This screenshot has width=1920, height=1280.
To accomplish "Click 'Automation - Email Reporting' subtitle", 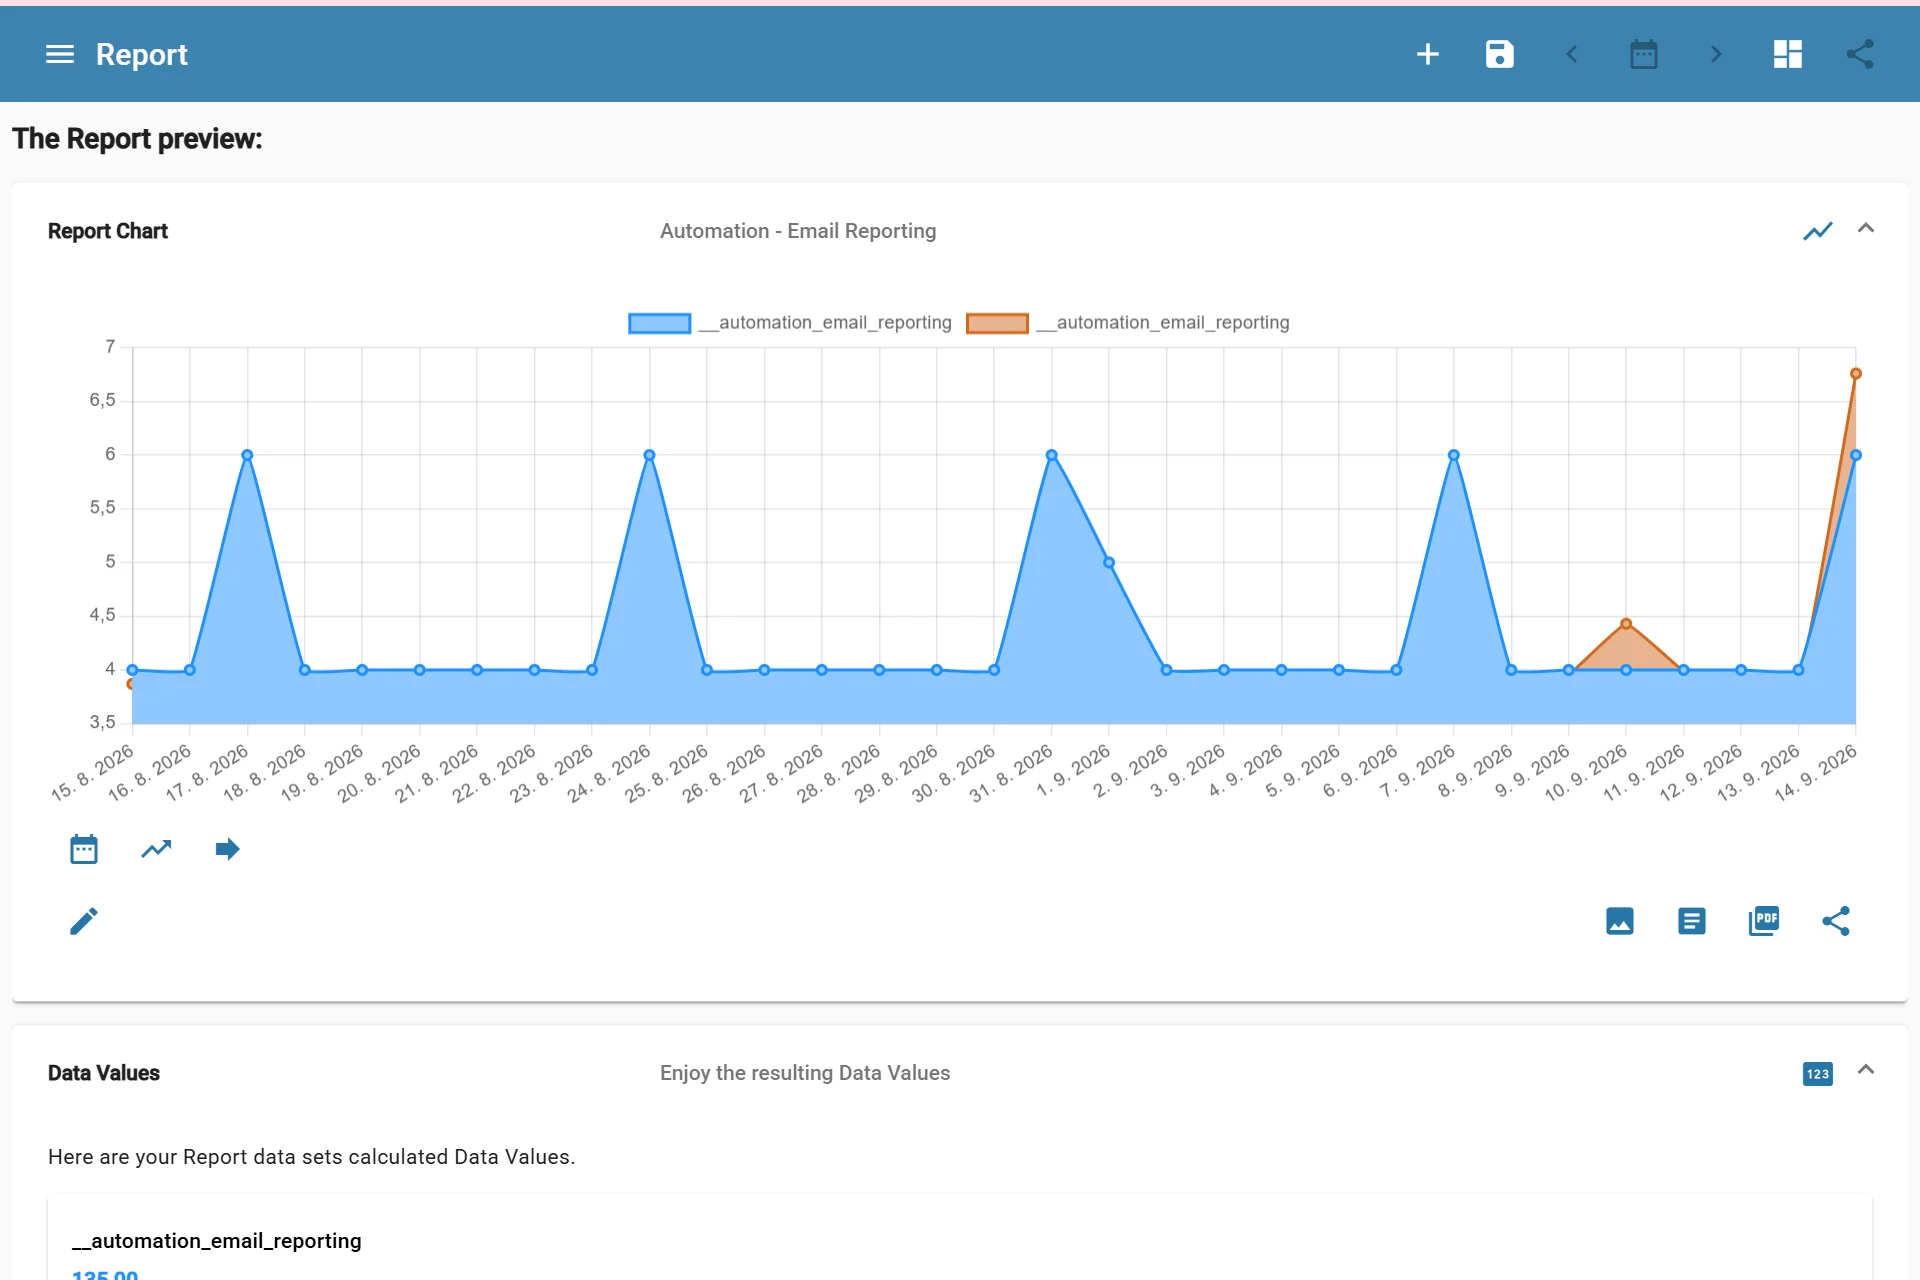I will pos(798,231).
